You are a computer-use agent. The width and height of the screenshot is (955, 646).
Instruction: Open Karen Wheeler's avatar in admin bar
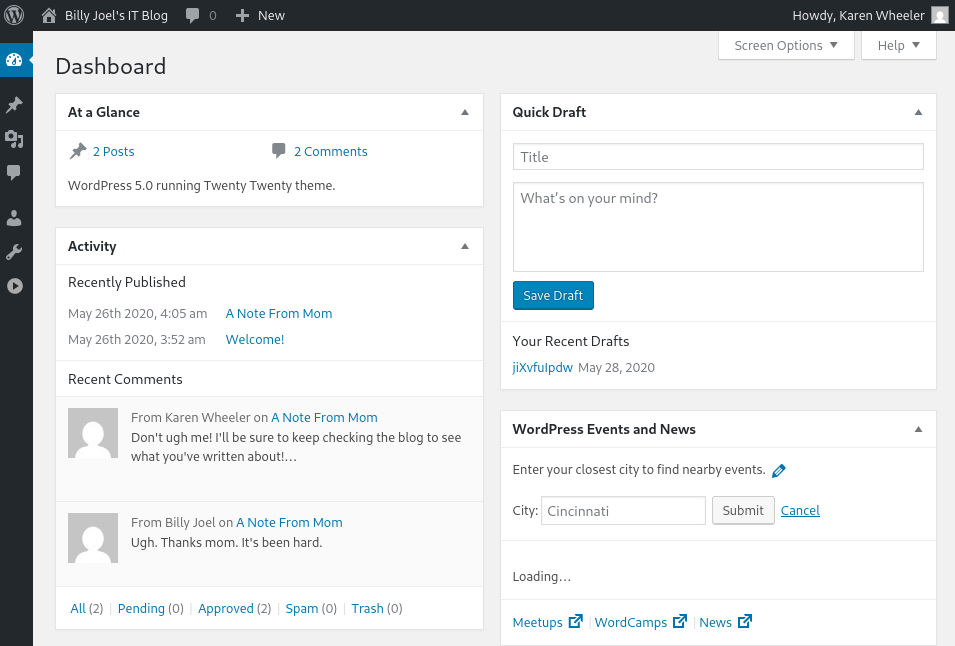[940, 15]
